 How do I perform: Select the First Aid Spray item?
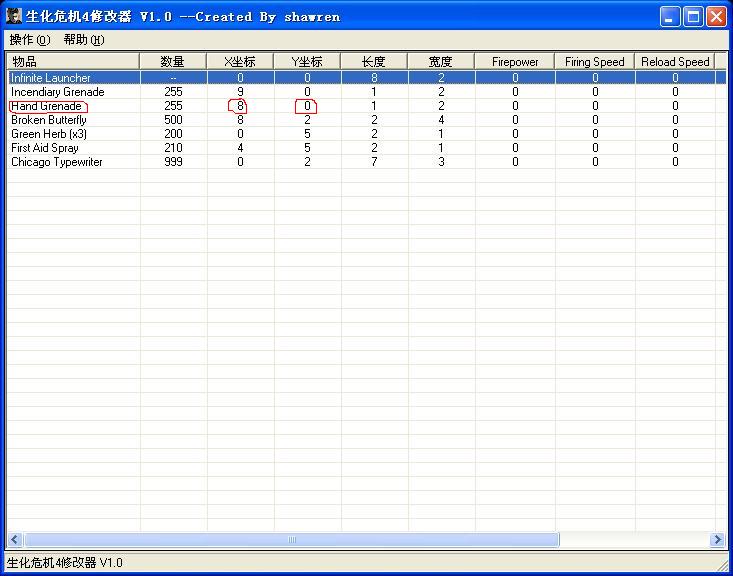[x=45, y=148]
